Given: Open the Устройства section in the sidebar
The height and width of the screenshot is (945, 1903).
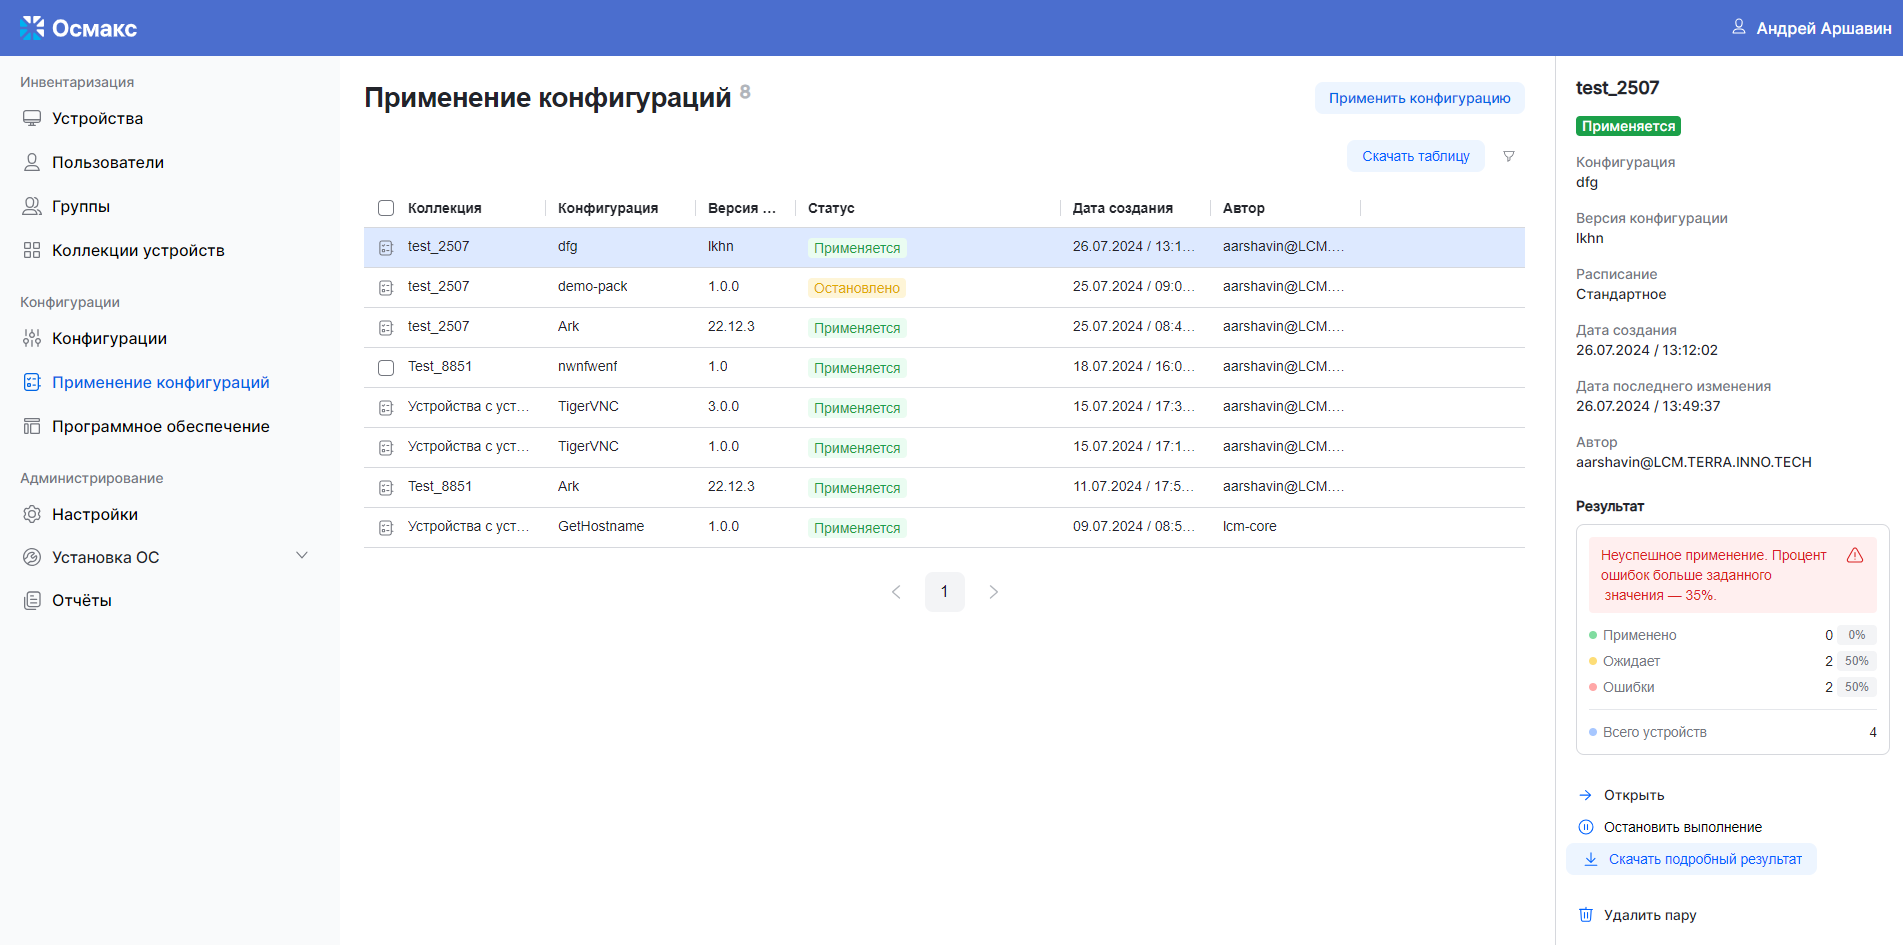Looking at the screenshot, I should click(x=97, y=118).
